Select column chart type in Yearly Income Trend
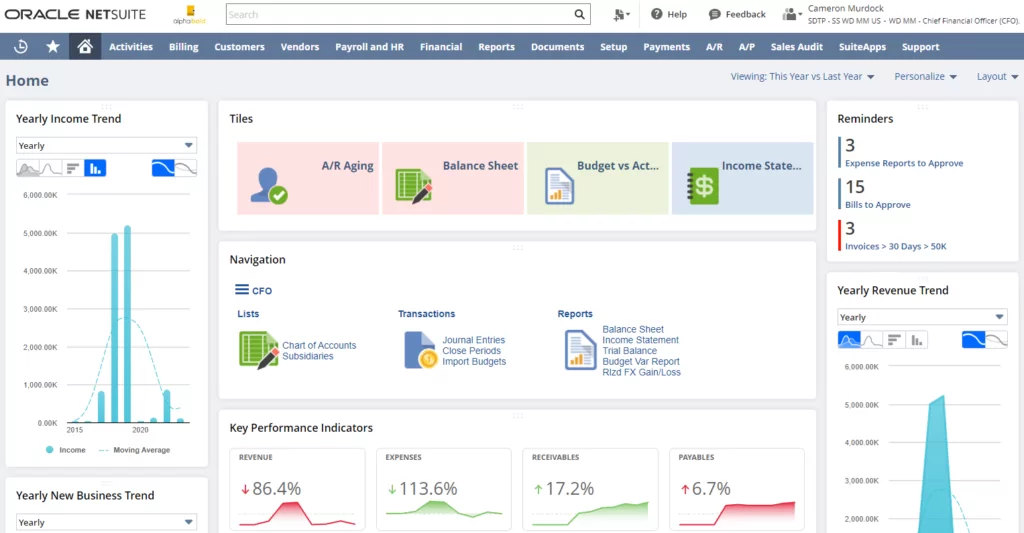Image resolution: width=1024 pixels, height=533 pixels. 95,169
